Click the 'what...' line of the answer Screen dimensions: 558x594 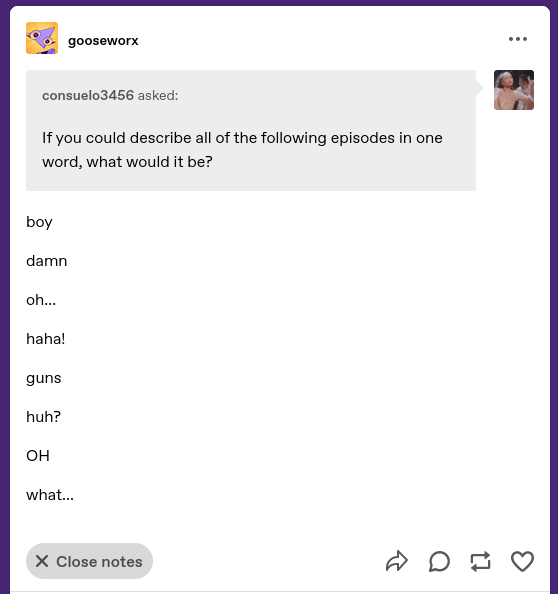(50, 495)
